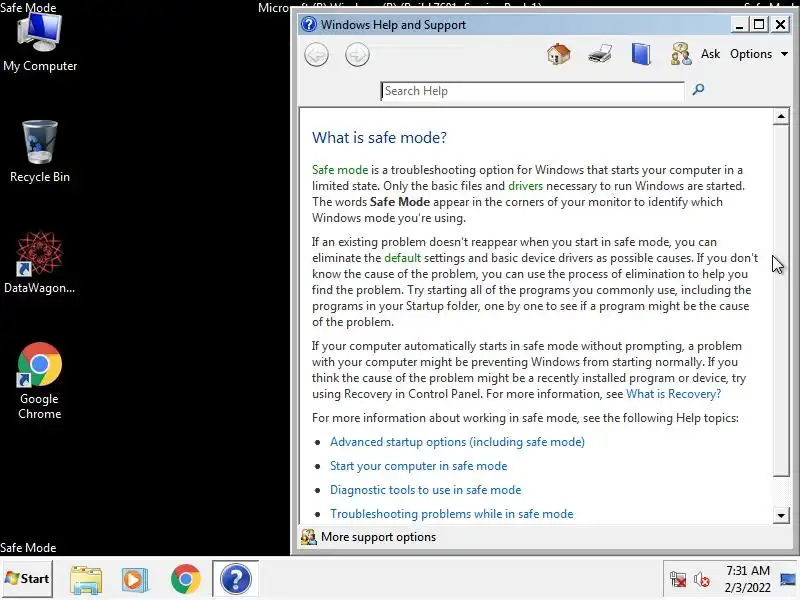Screen dimensions: 800x600
Task: Launch Windows Media Player from the taskbar
Action: [x=135, y=579]
